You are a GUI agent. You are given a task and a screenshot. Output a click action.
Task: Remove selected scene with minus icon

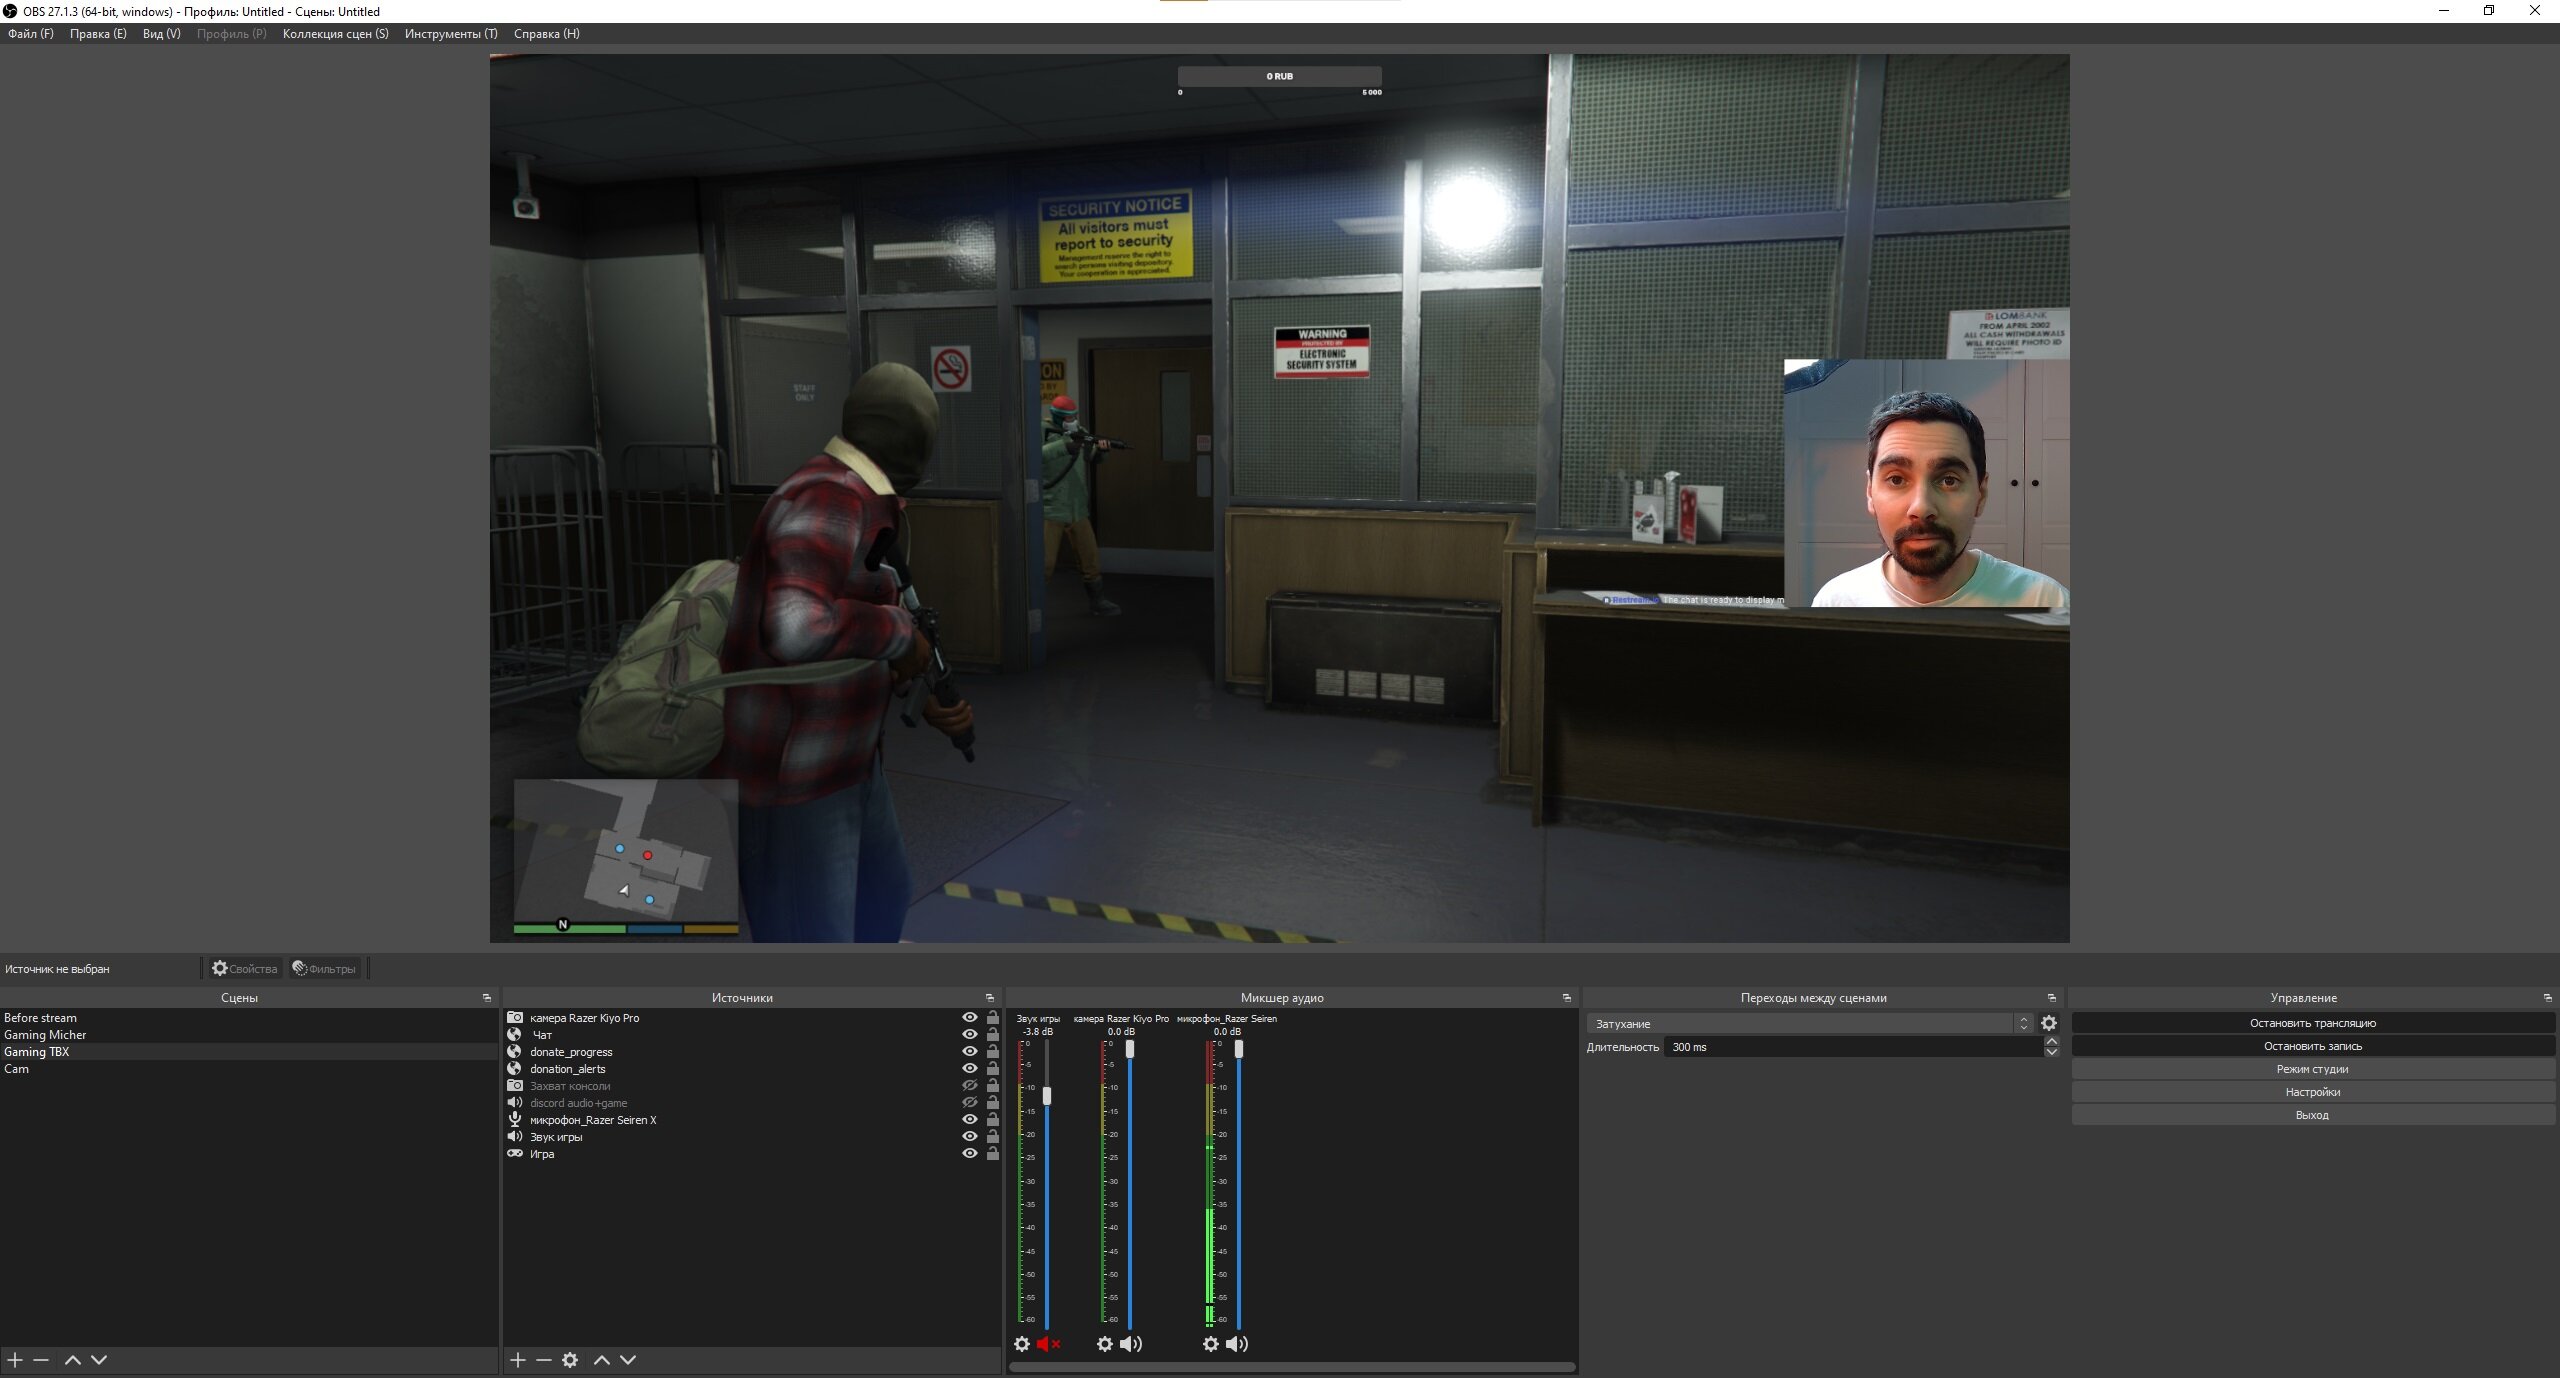[x=41, y=1360]
